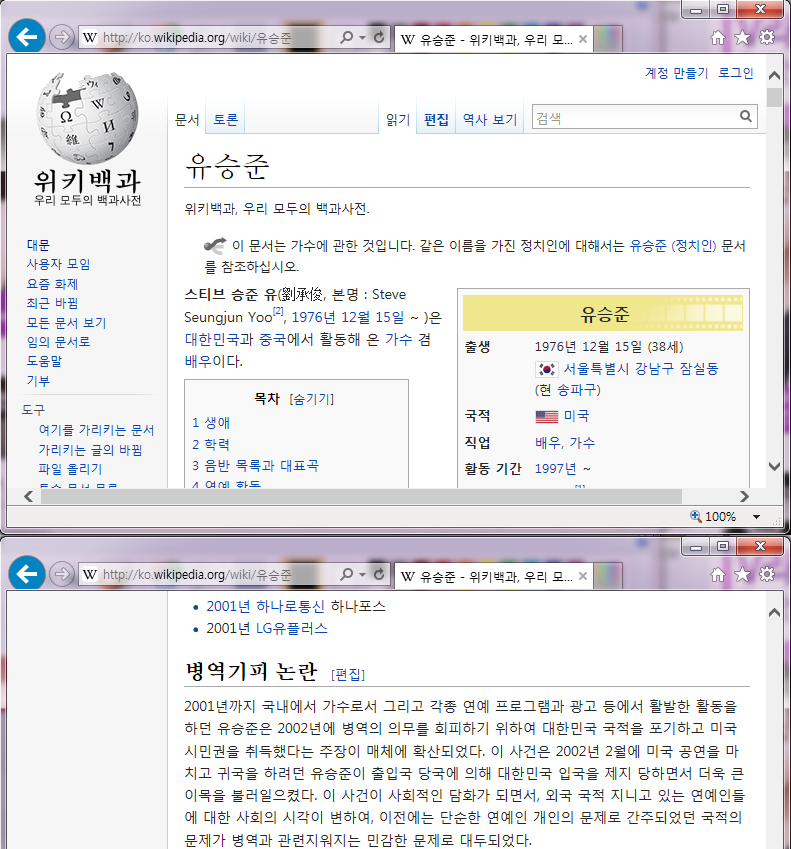Click the US flag icon next to 미국
This screenshot has width=791, height=849.
coord(547,416)
